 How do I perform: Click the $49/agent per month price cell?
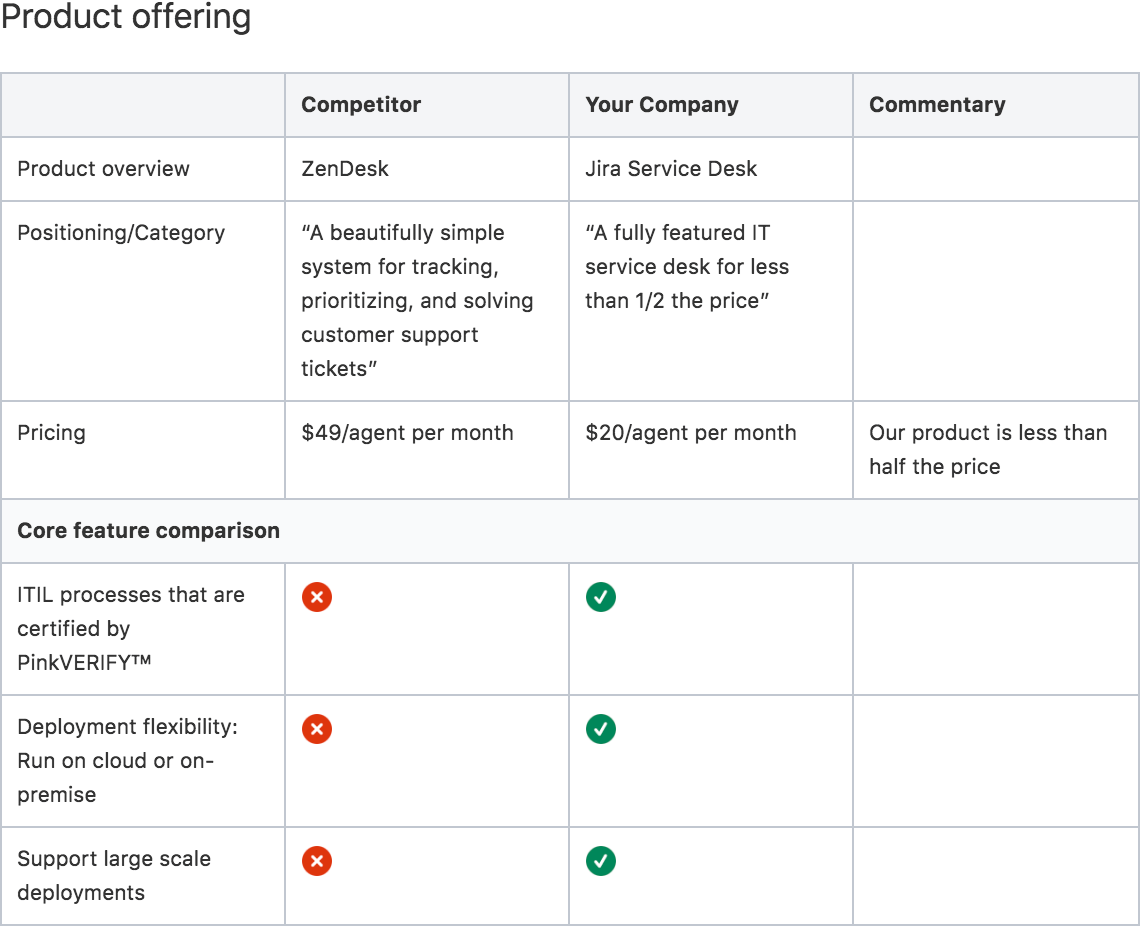pyautogui.click(x=407, y=433)
